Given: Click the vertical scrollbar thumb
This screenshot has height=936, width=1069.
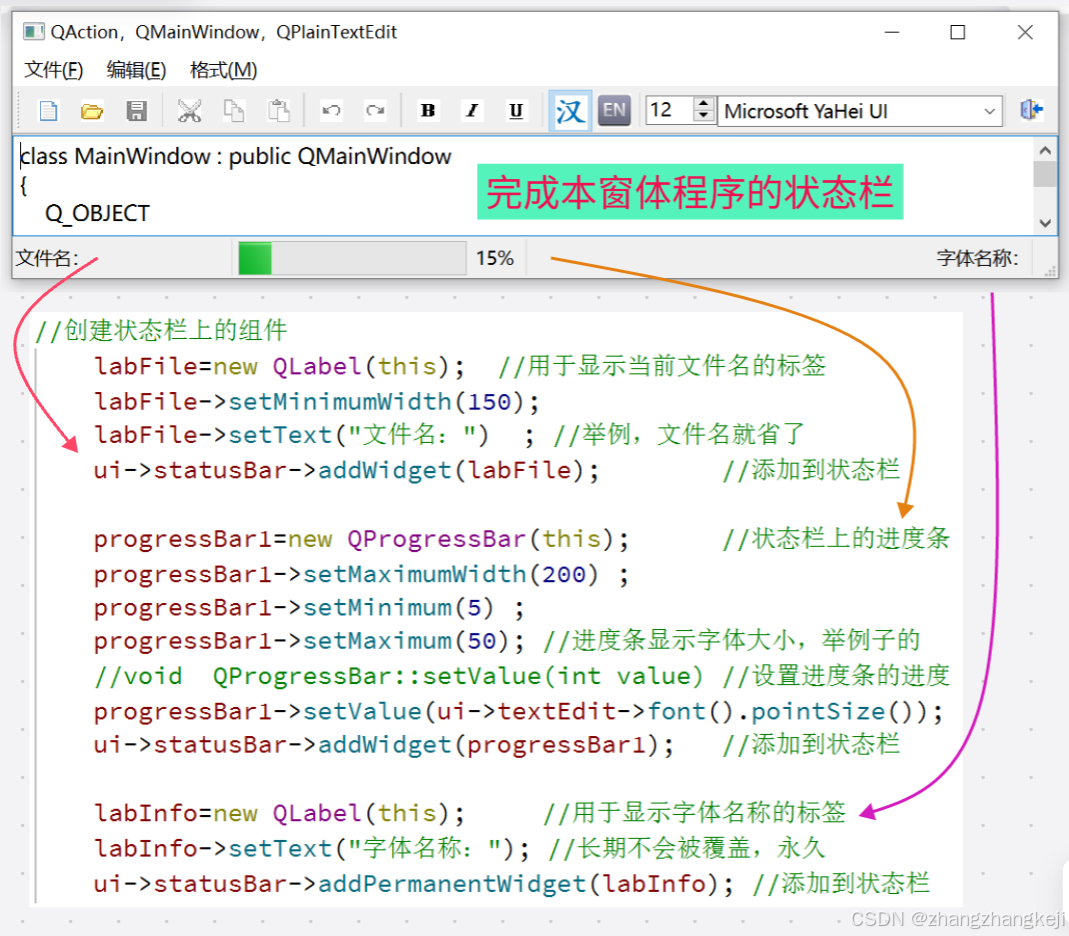Looking at the screenshot, I should (x=1045, y=173).
